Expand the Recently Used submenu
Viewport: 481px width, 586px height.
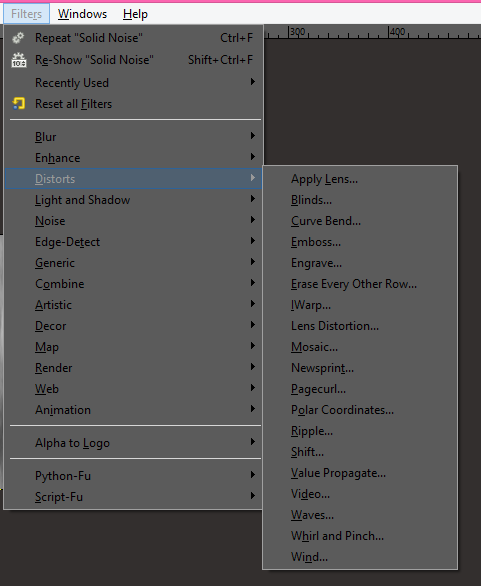(x=133, y=83)
